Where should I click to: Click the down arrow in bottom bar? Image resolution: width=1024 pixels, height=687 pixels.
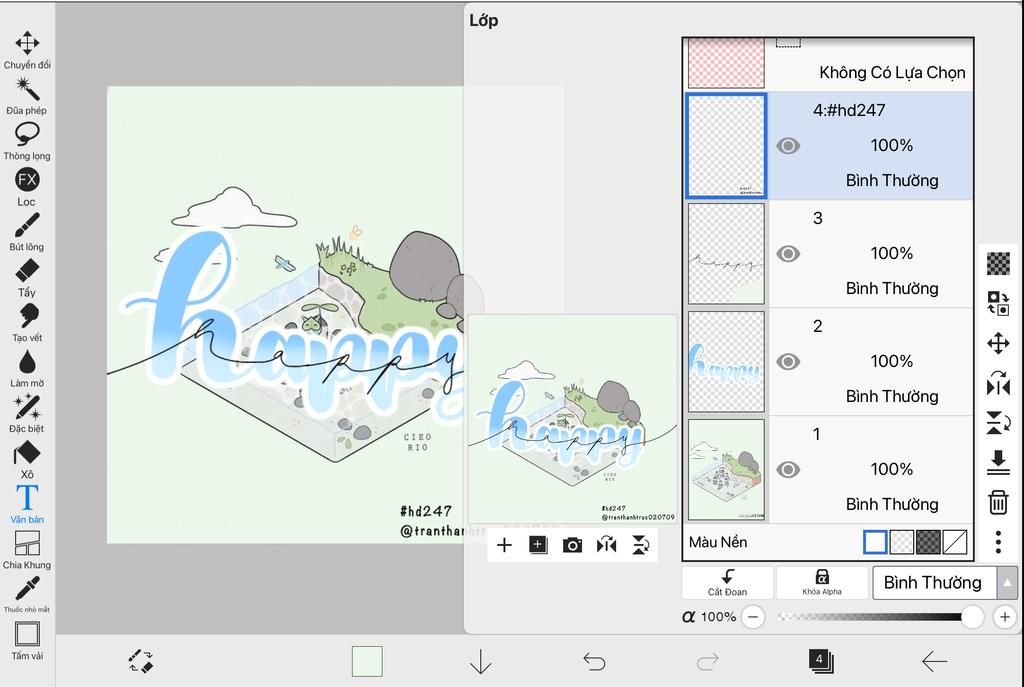[x=481, y=662]
